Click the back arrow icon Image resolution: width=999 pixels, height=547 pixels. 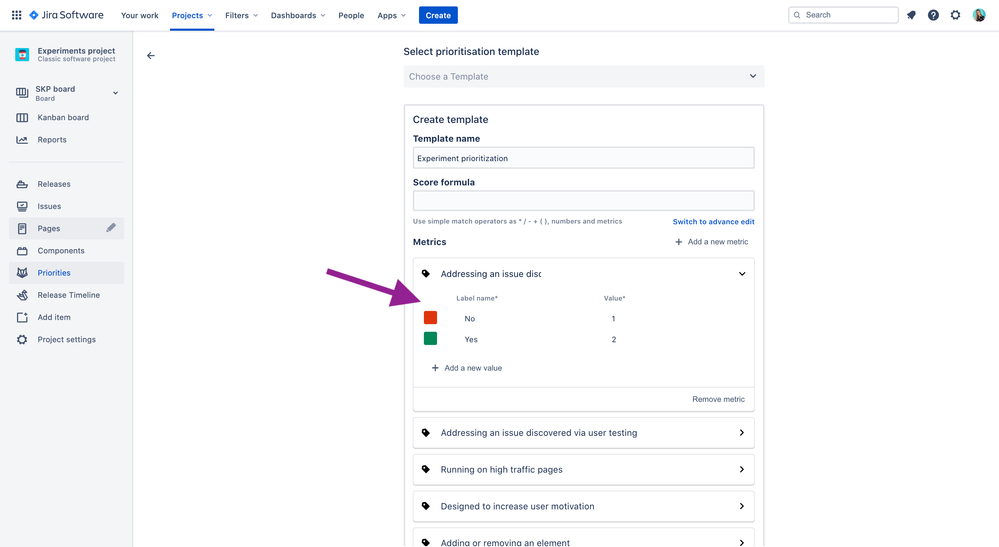(151, 55)
